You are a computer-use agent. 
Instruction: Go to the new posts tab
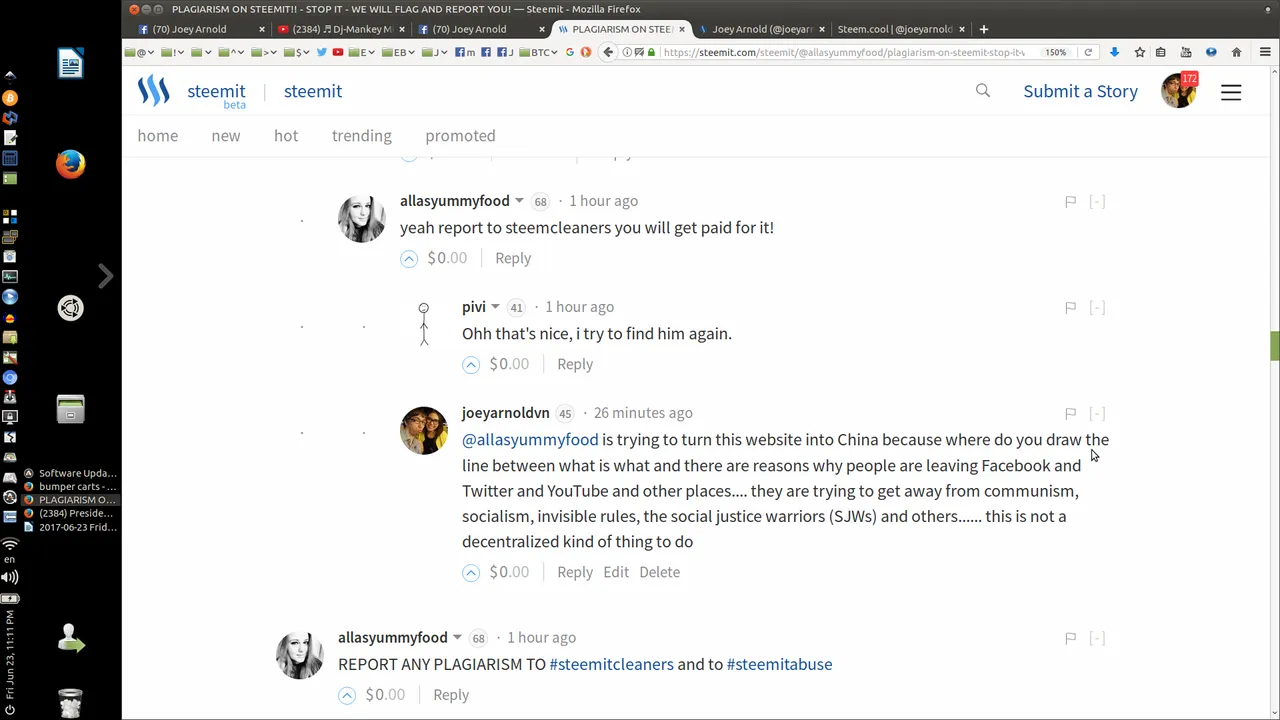click(226, 136)
